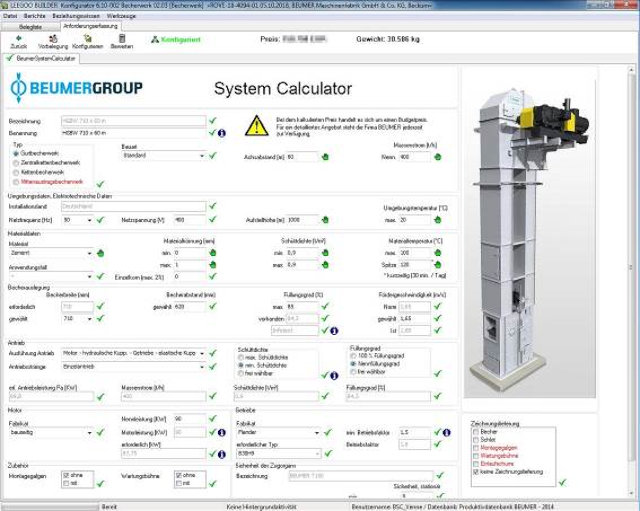Click the Bewerten calculator toolbar icon
Screen dimensions: 640x511
122,38
